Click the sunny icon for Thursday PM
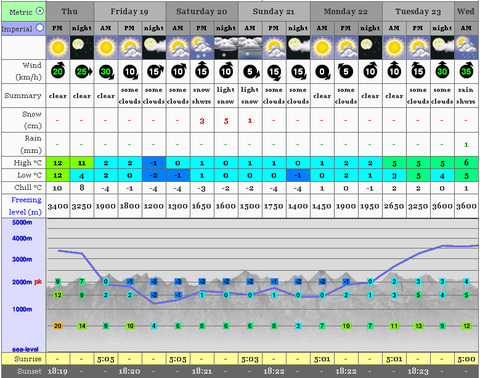Viewport: 480px width, 378px height. click(x=58, y=48)
